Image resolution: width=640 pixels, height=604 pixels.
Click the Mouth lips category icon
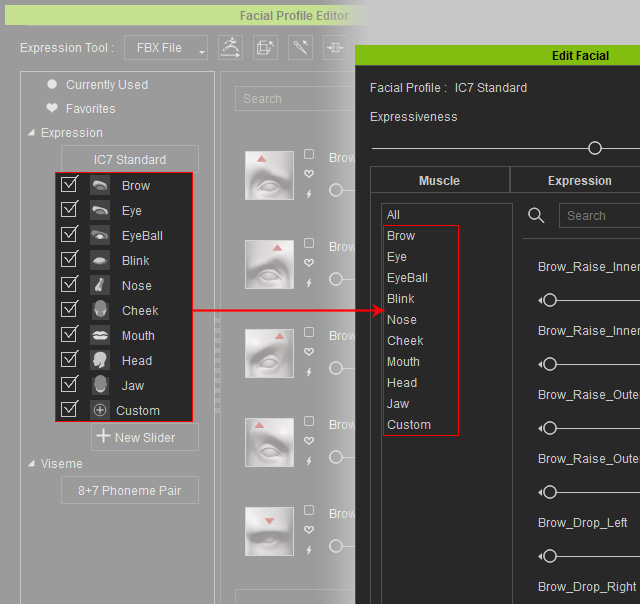[x=100, y=335]
